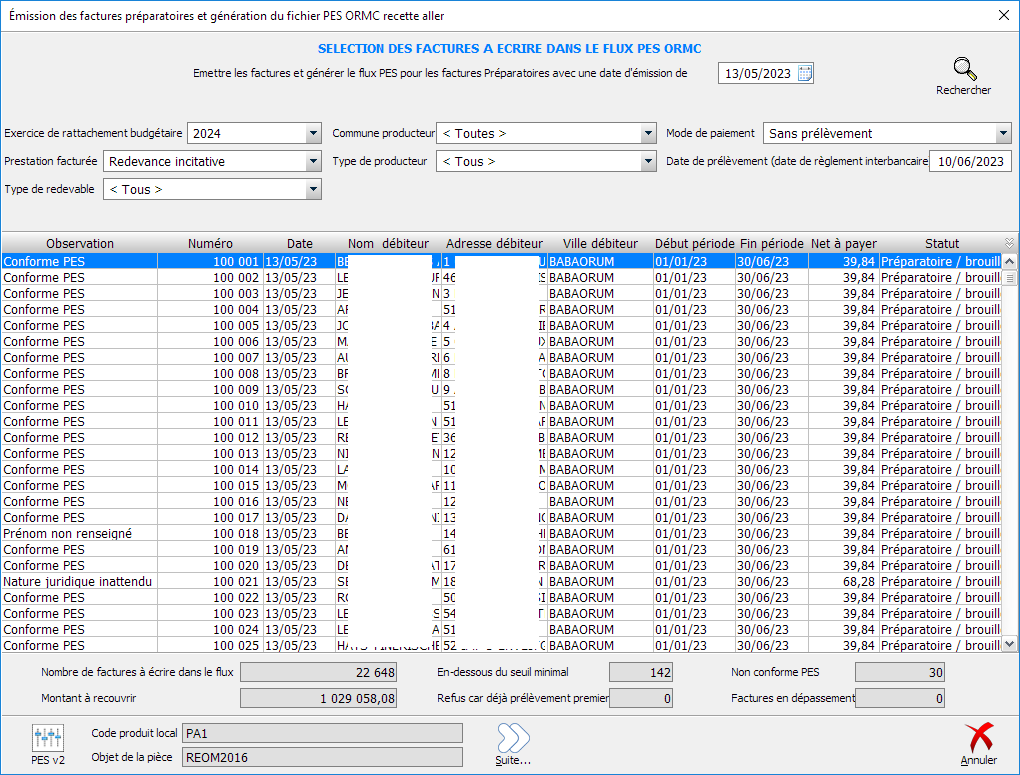This screenshot has height=775, width=1020.
Task: Open the Prestation facturée dropdown
Action: pos(313,162)
